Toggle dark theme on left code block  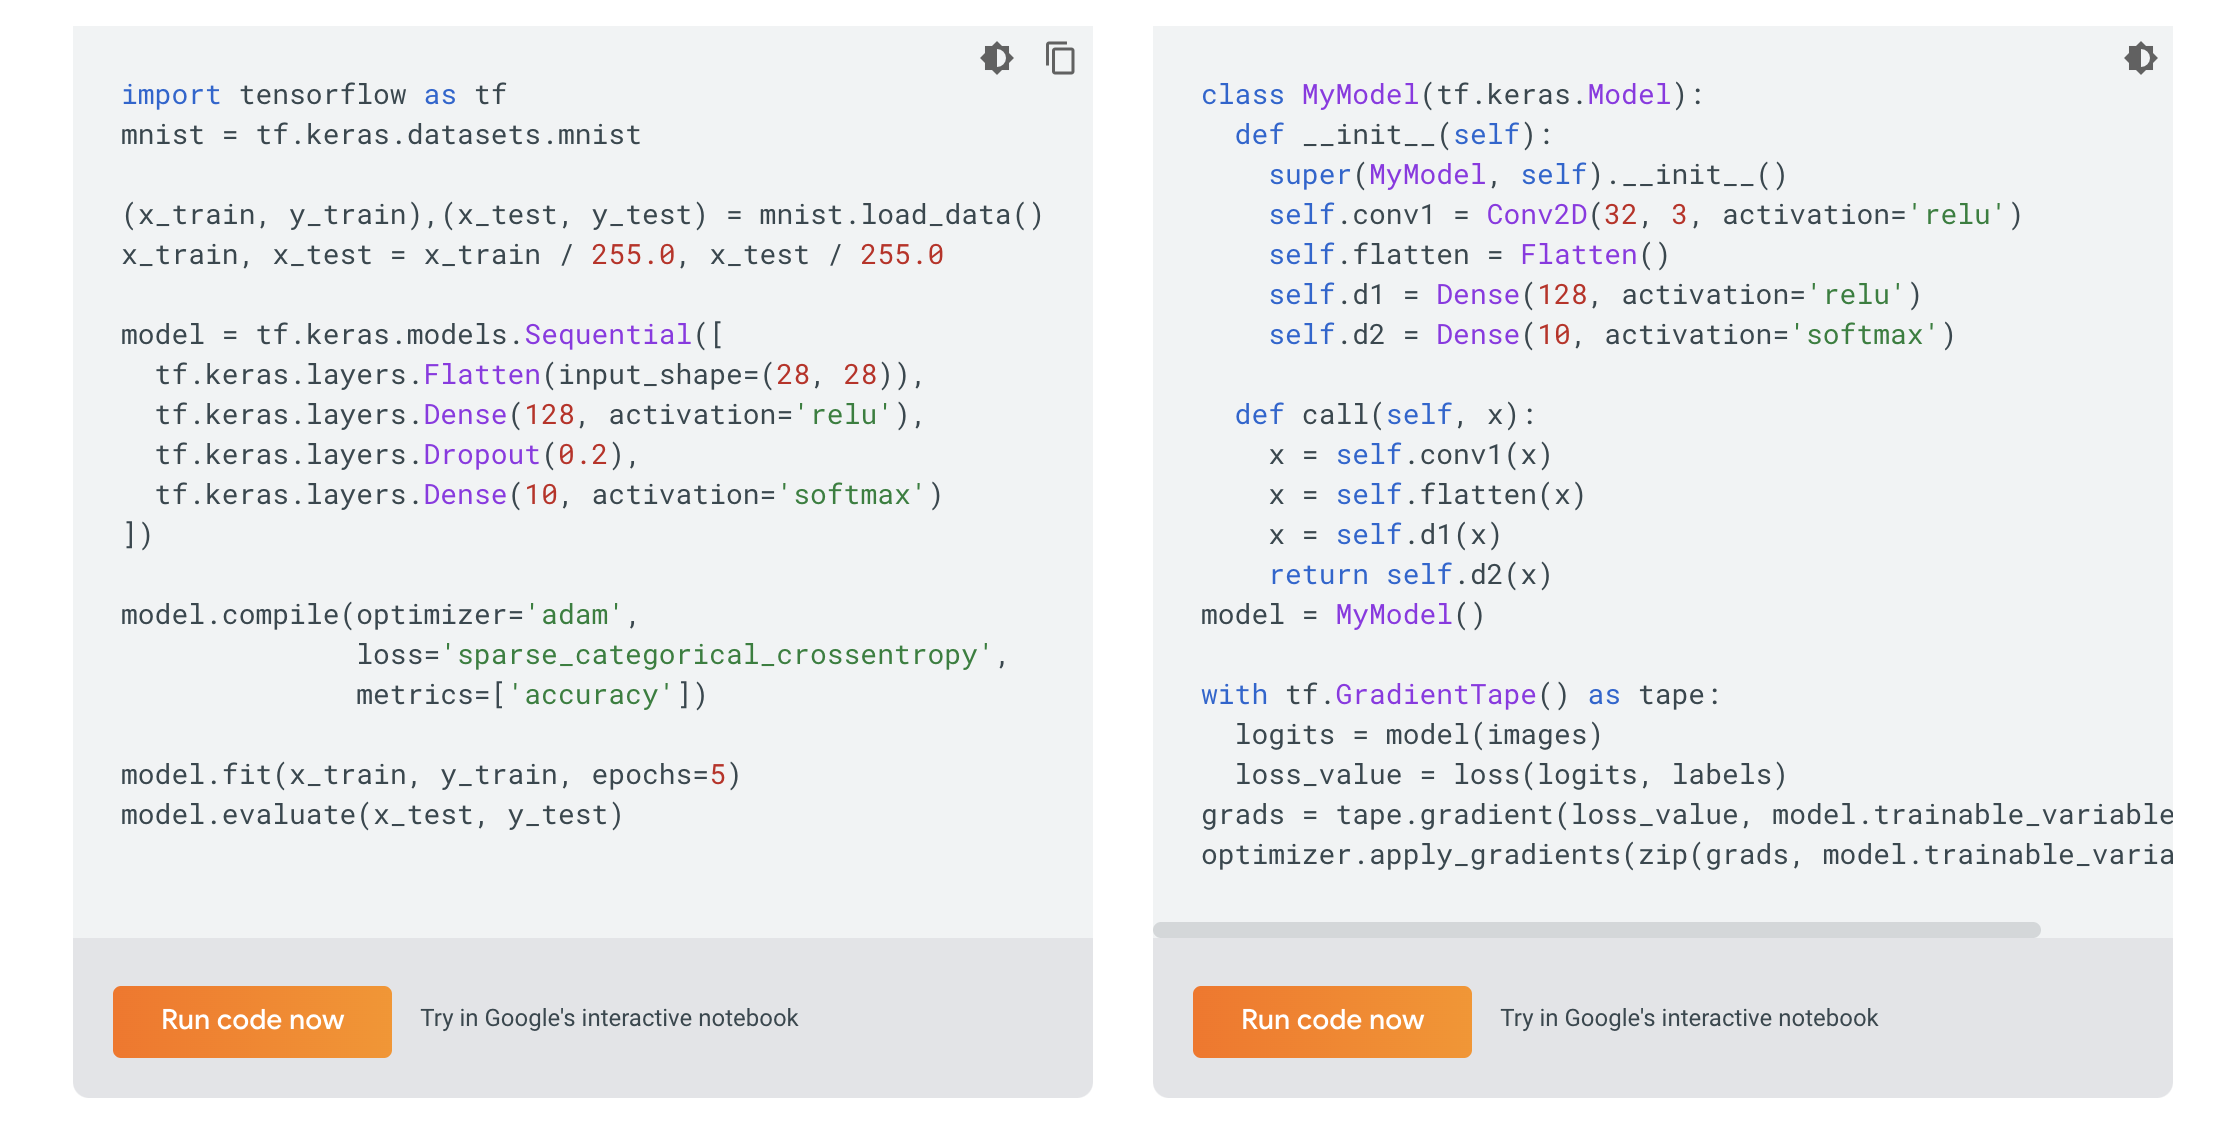click(996, 58)
